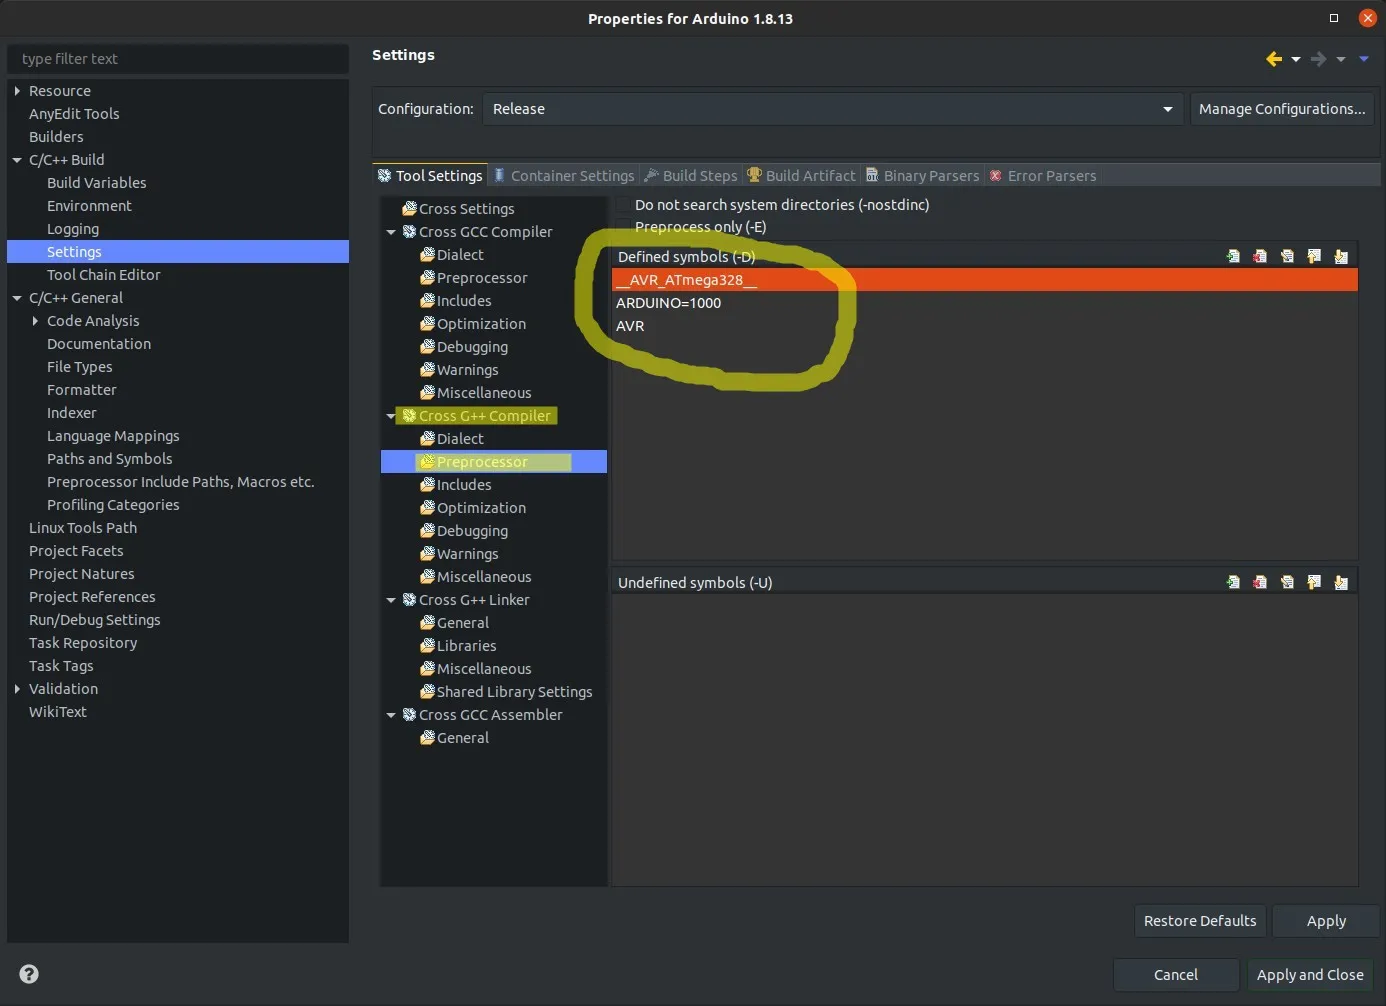
Task: Open the forward navigation history dropdown
Action: [1341, 60]
